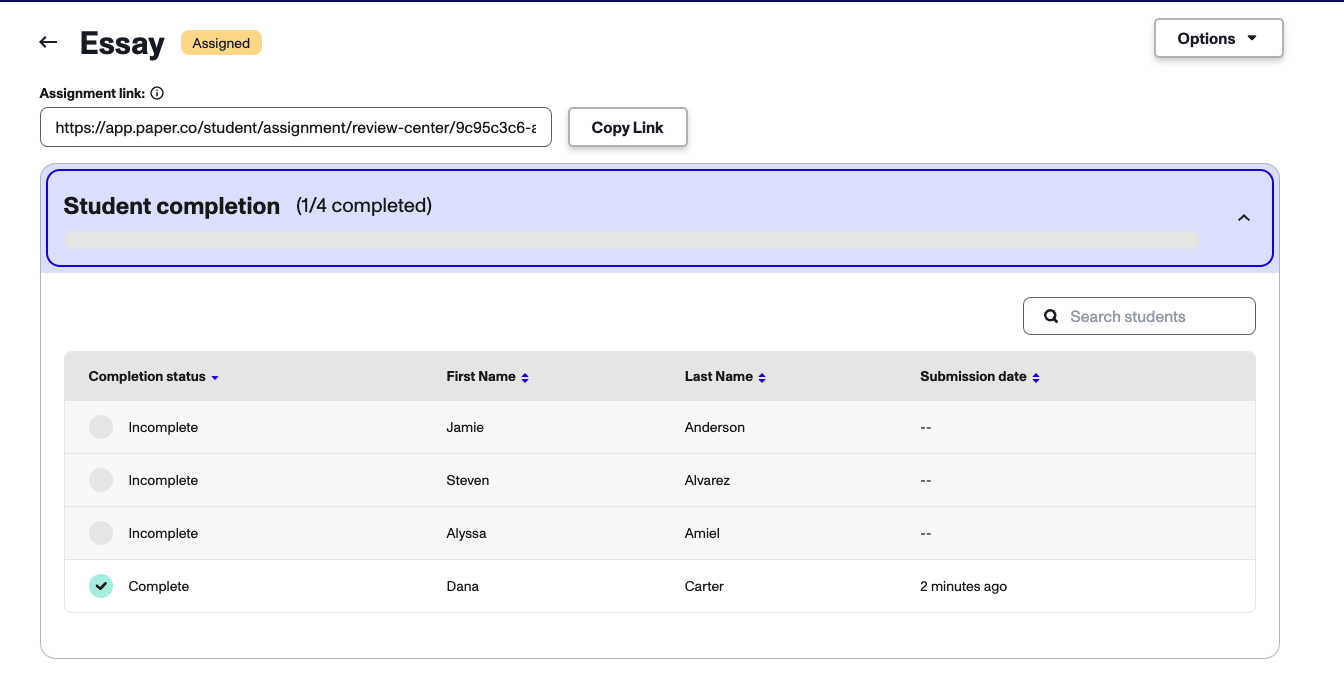
Task: Sort by Last Name column
Action: point(725,377)
